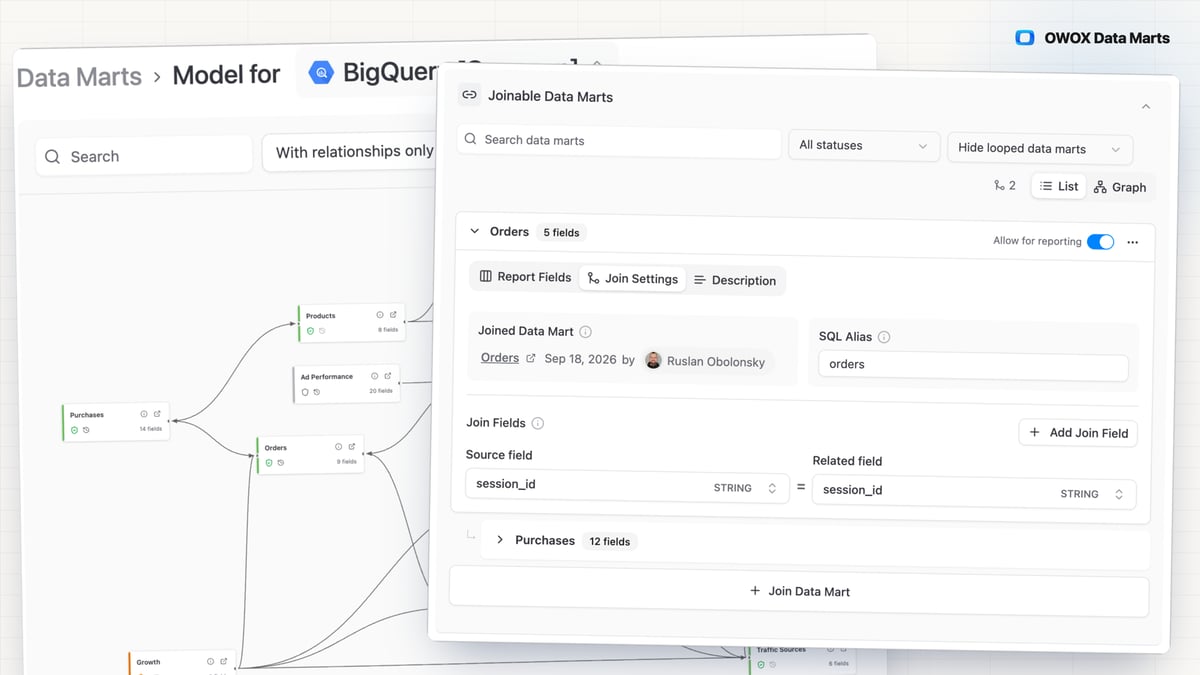
Task: Collapse the Orders section chevron
Action: (475, 231)
